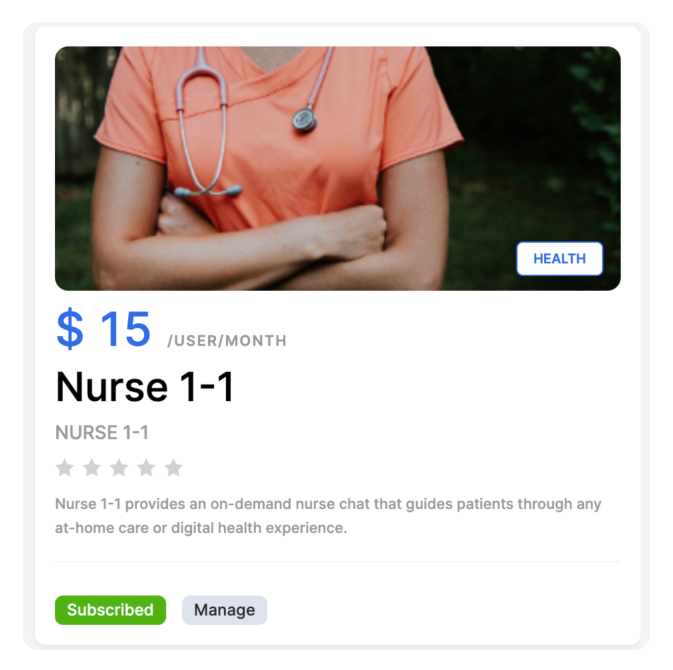
Task: Click the blue 15 price number
Action: pos(125,329)
